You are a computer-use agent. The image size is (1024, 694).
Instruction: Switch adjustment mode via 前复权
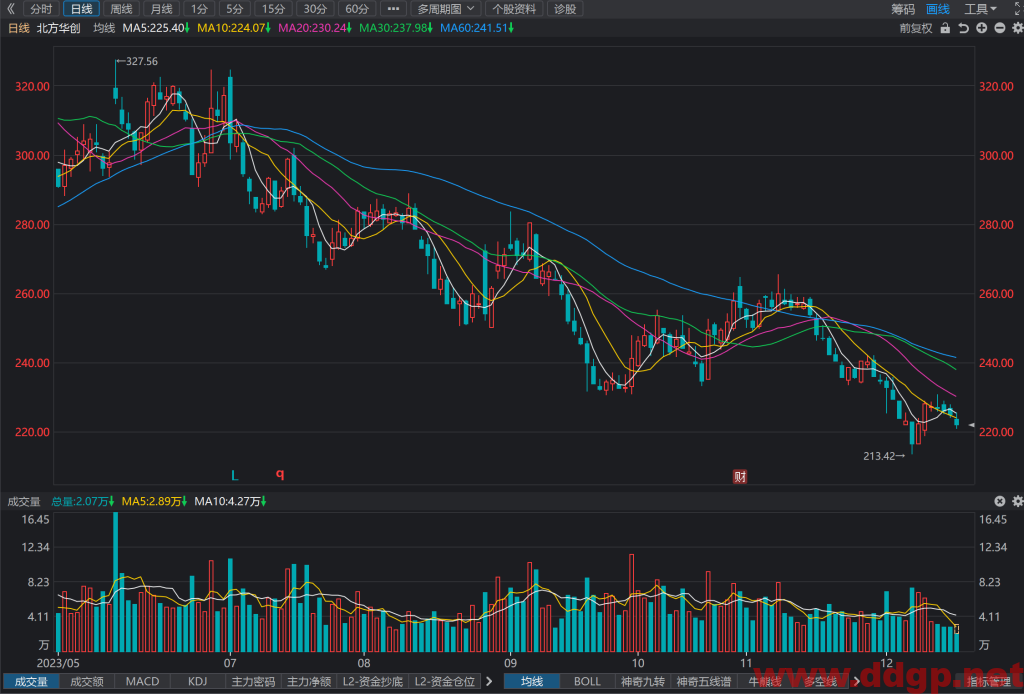(916, 28)
